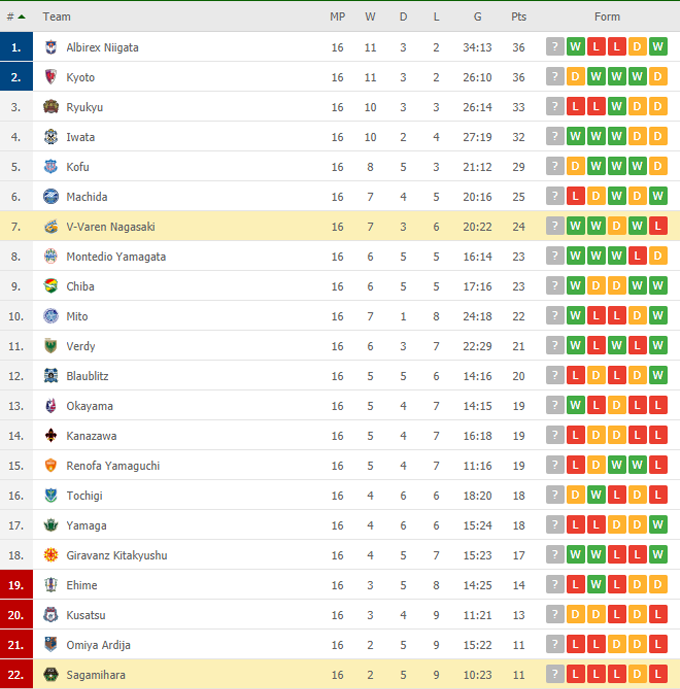The image size is (680, 689).
Task: Sort table by Pts column header
Action: (518, 17)
